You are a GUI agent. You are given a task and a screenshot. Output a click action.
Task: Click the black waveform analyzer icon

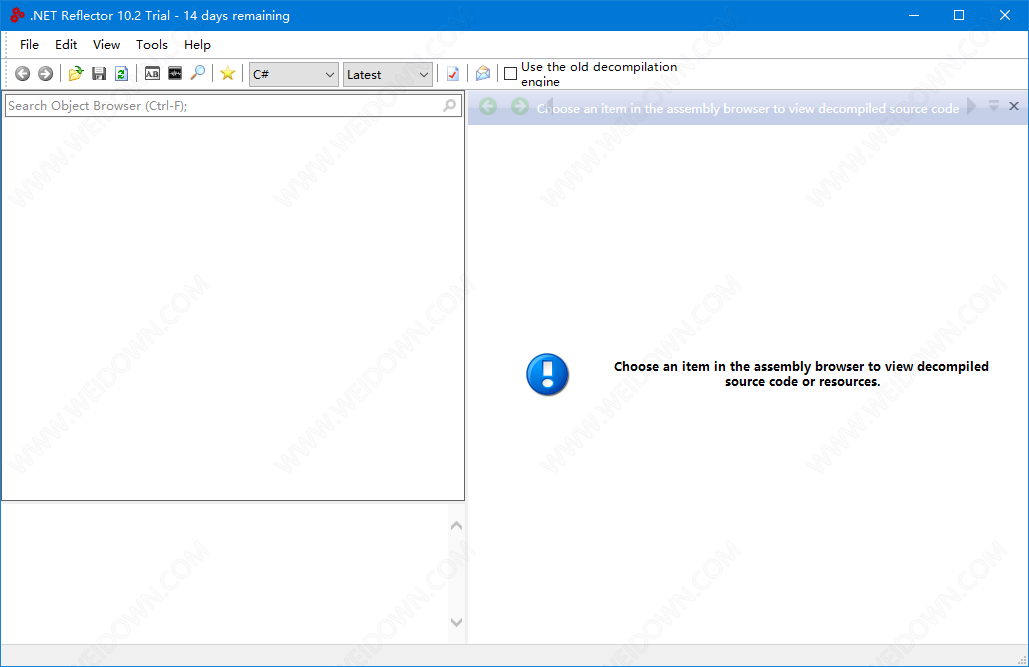tap(175, 74)
